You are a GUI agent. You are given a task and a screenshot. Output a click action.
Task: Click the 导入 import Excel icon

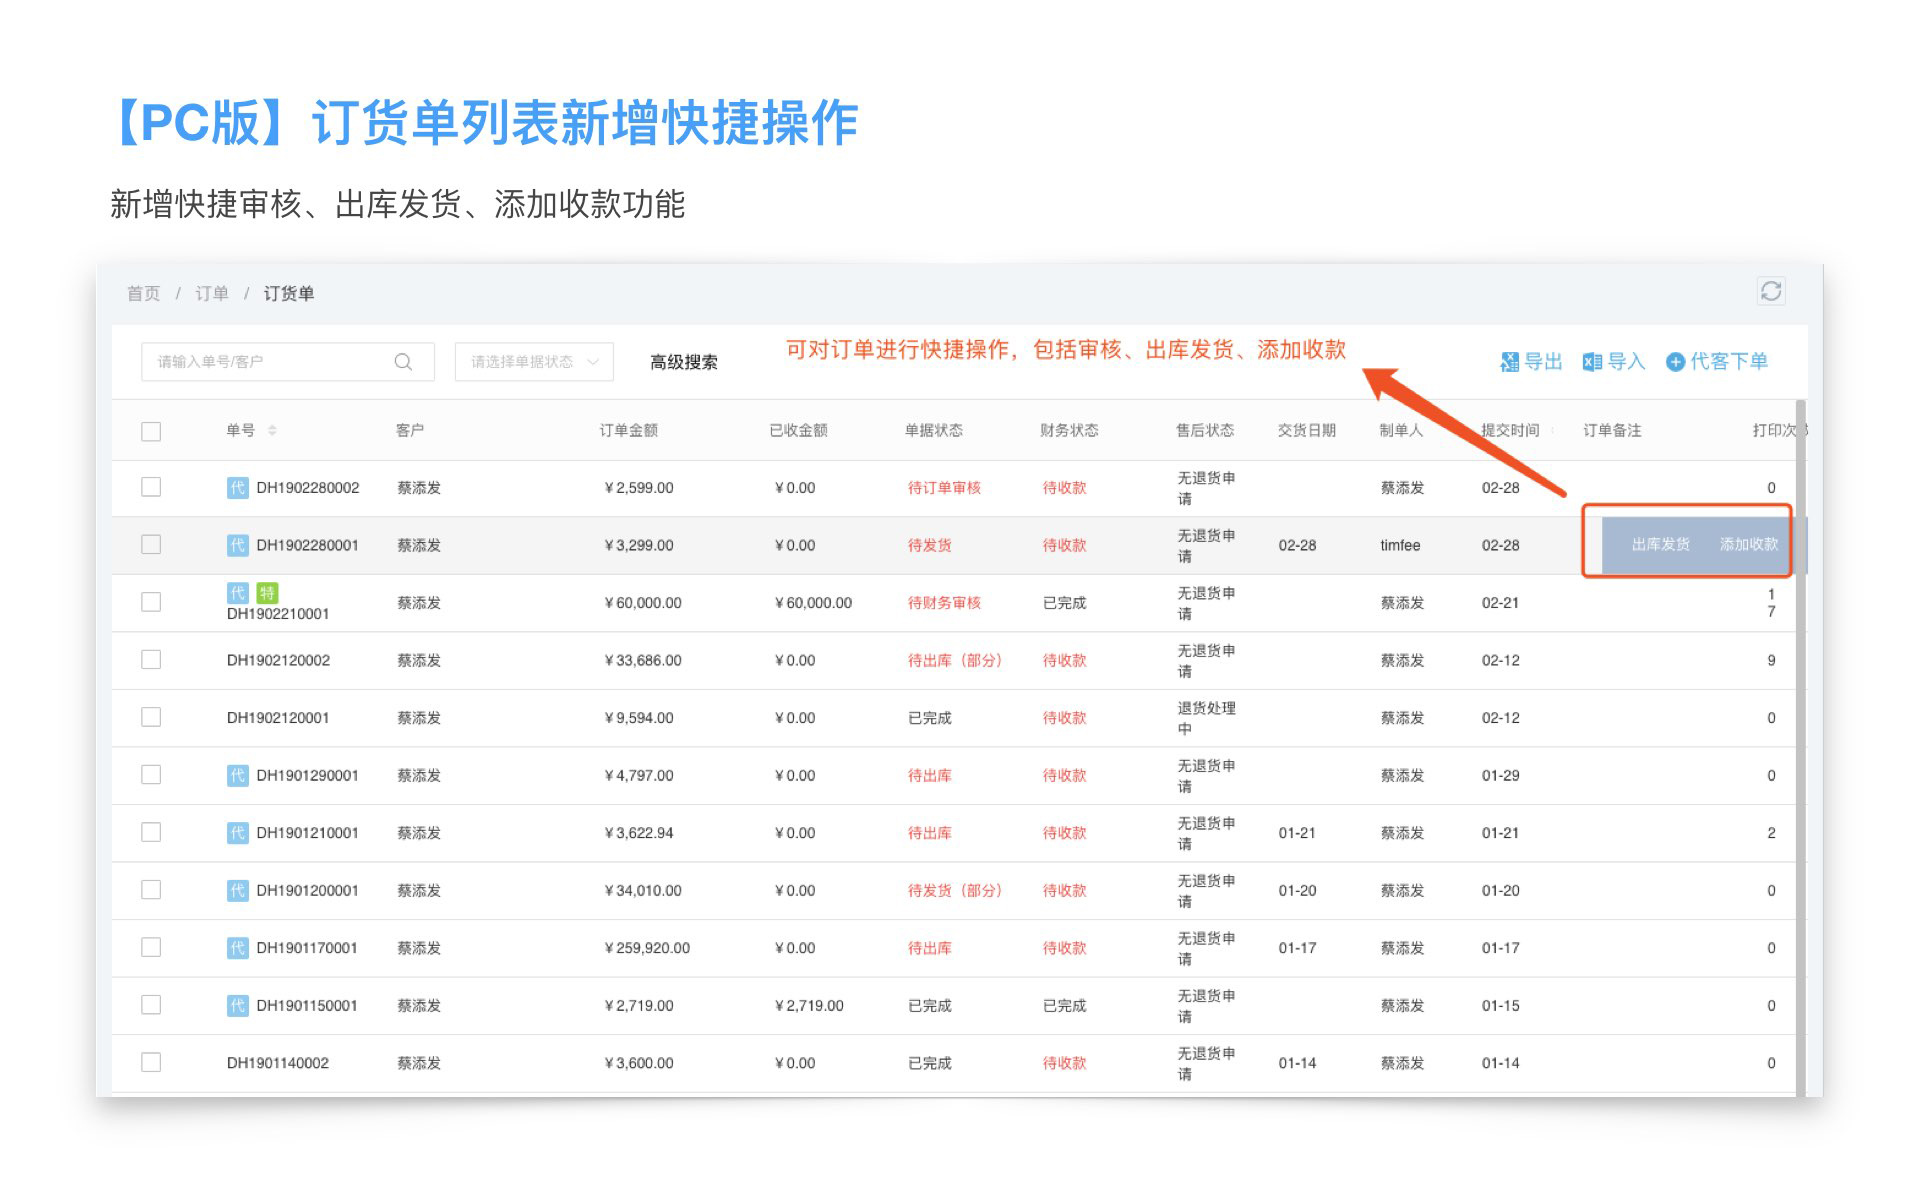point(1592,362)
